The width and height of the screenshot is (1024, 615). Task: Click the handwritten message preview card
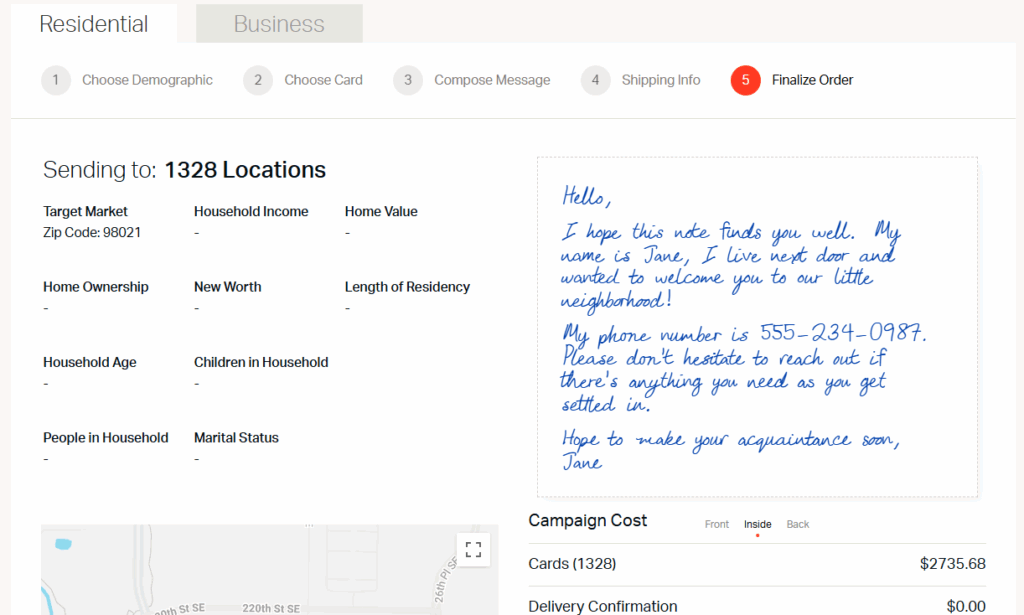pos(757,325)
